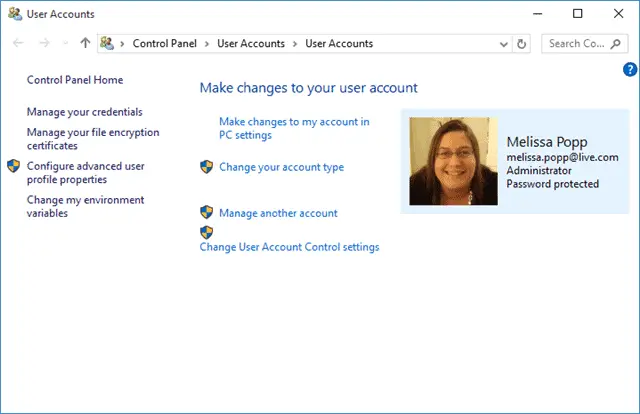Click Manage another account link
This screenshot has height=414, width=640.
[278, 213]
